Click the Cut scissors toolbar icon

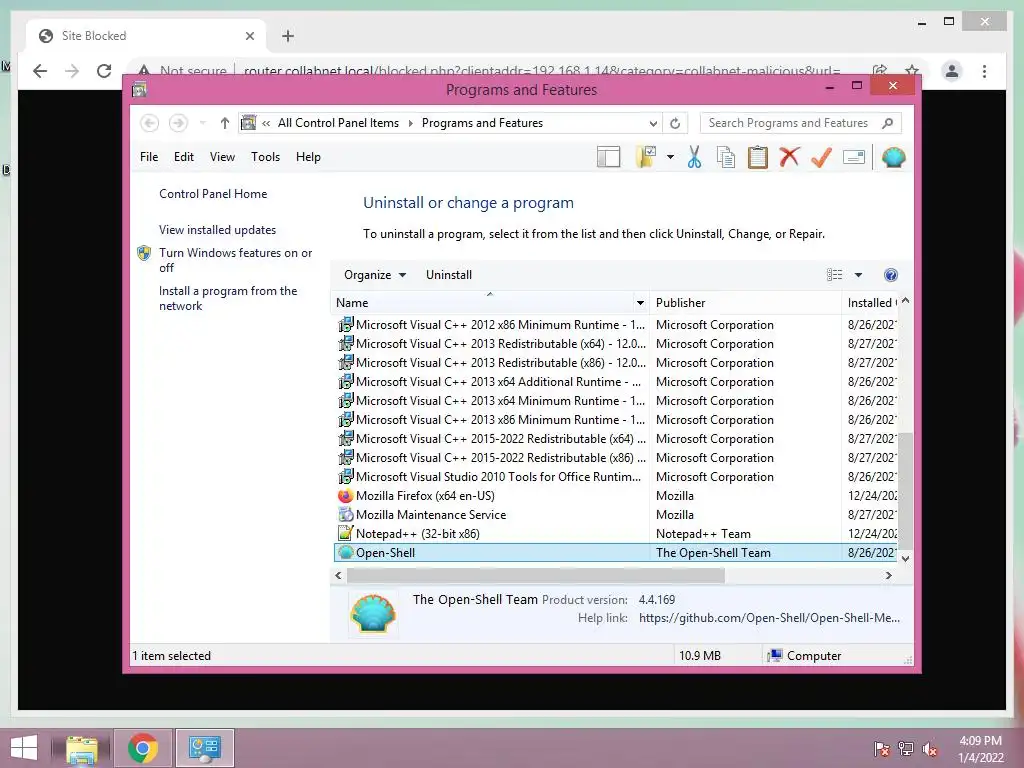coord(694,157)
